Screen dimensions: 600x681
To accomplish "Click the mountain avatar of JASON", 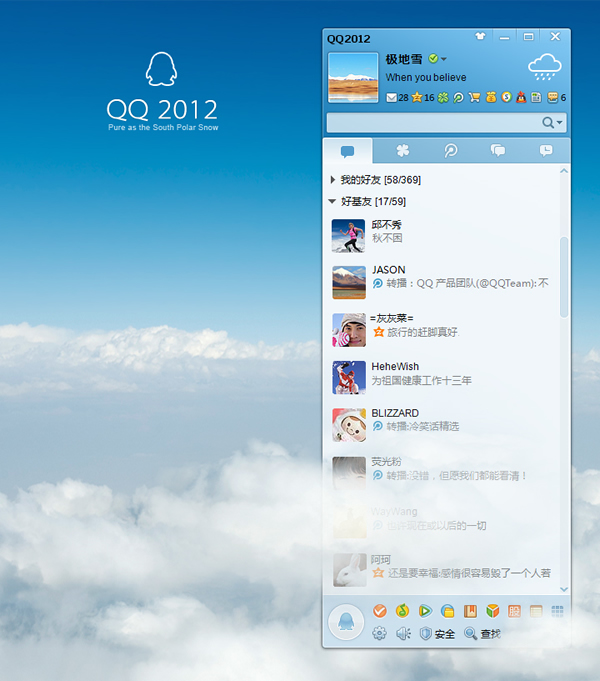I will [x=348, y=282].
